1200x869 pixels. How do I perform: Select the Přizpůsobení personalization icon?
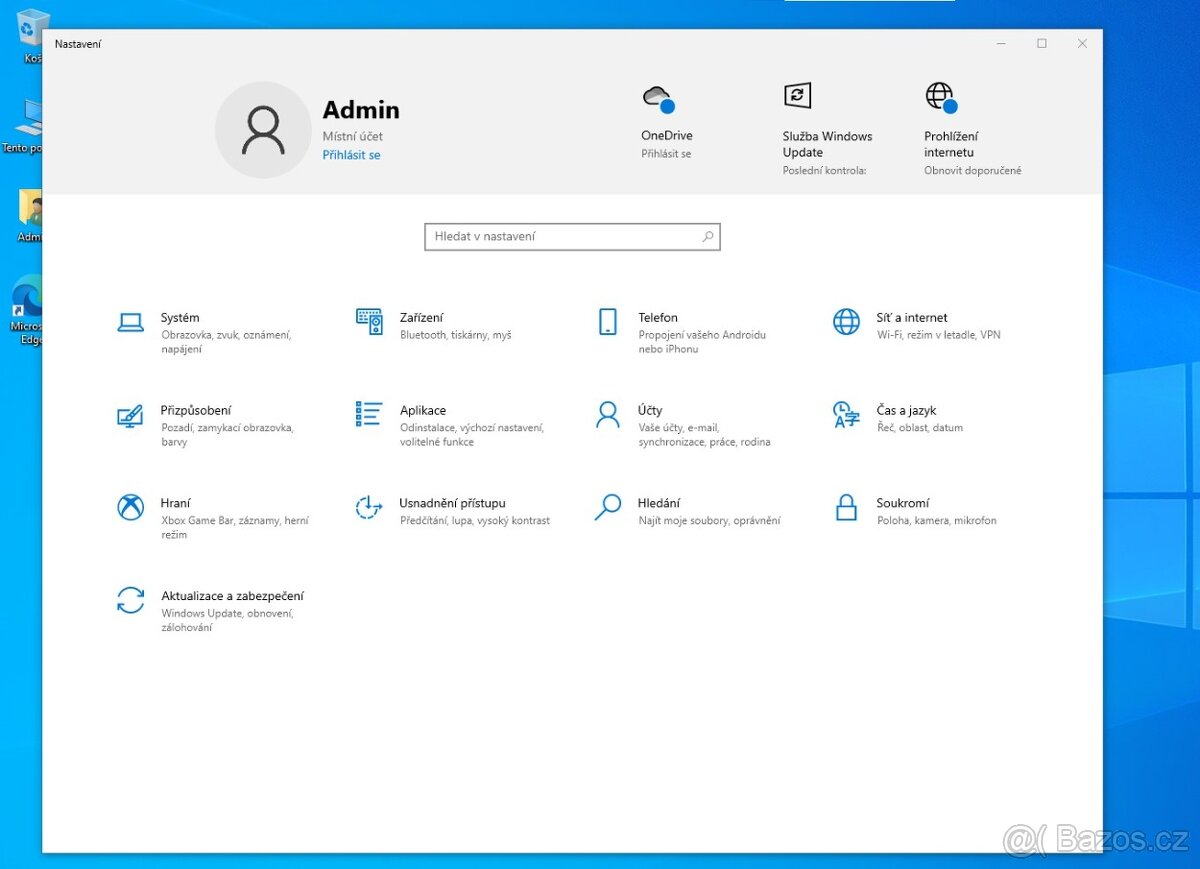pos(131,415)
